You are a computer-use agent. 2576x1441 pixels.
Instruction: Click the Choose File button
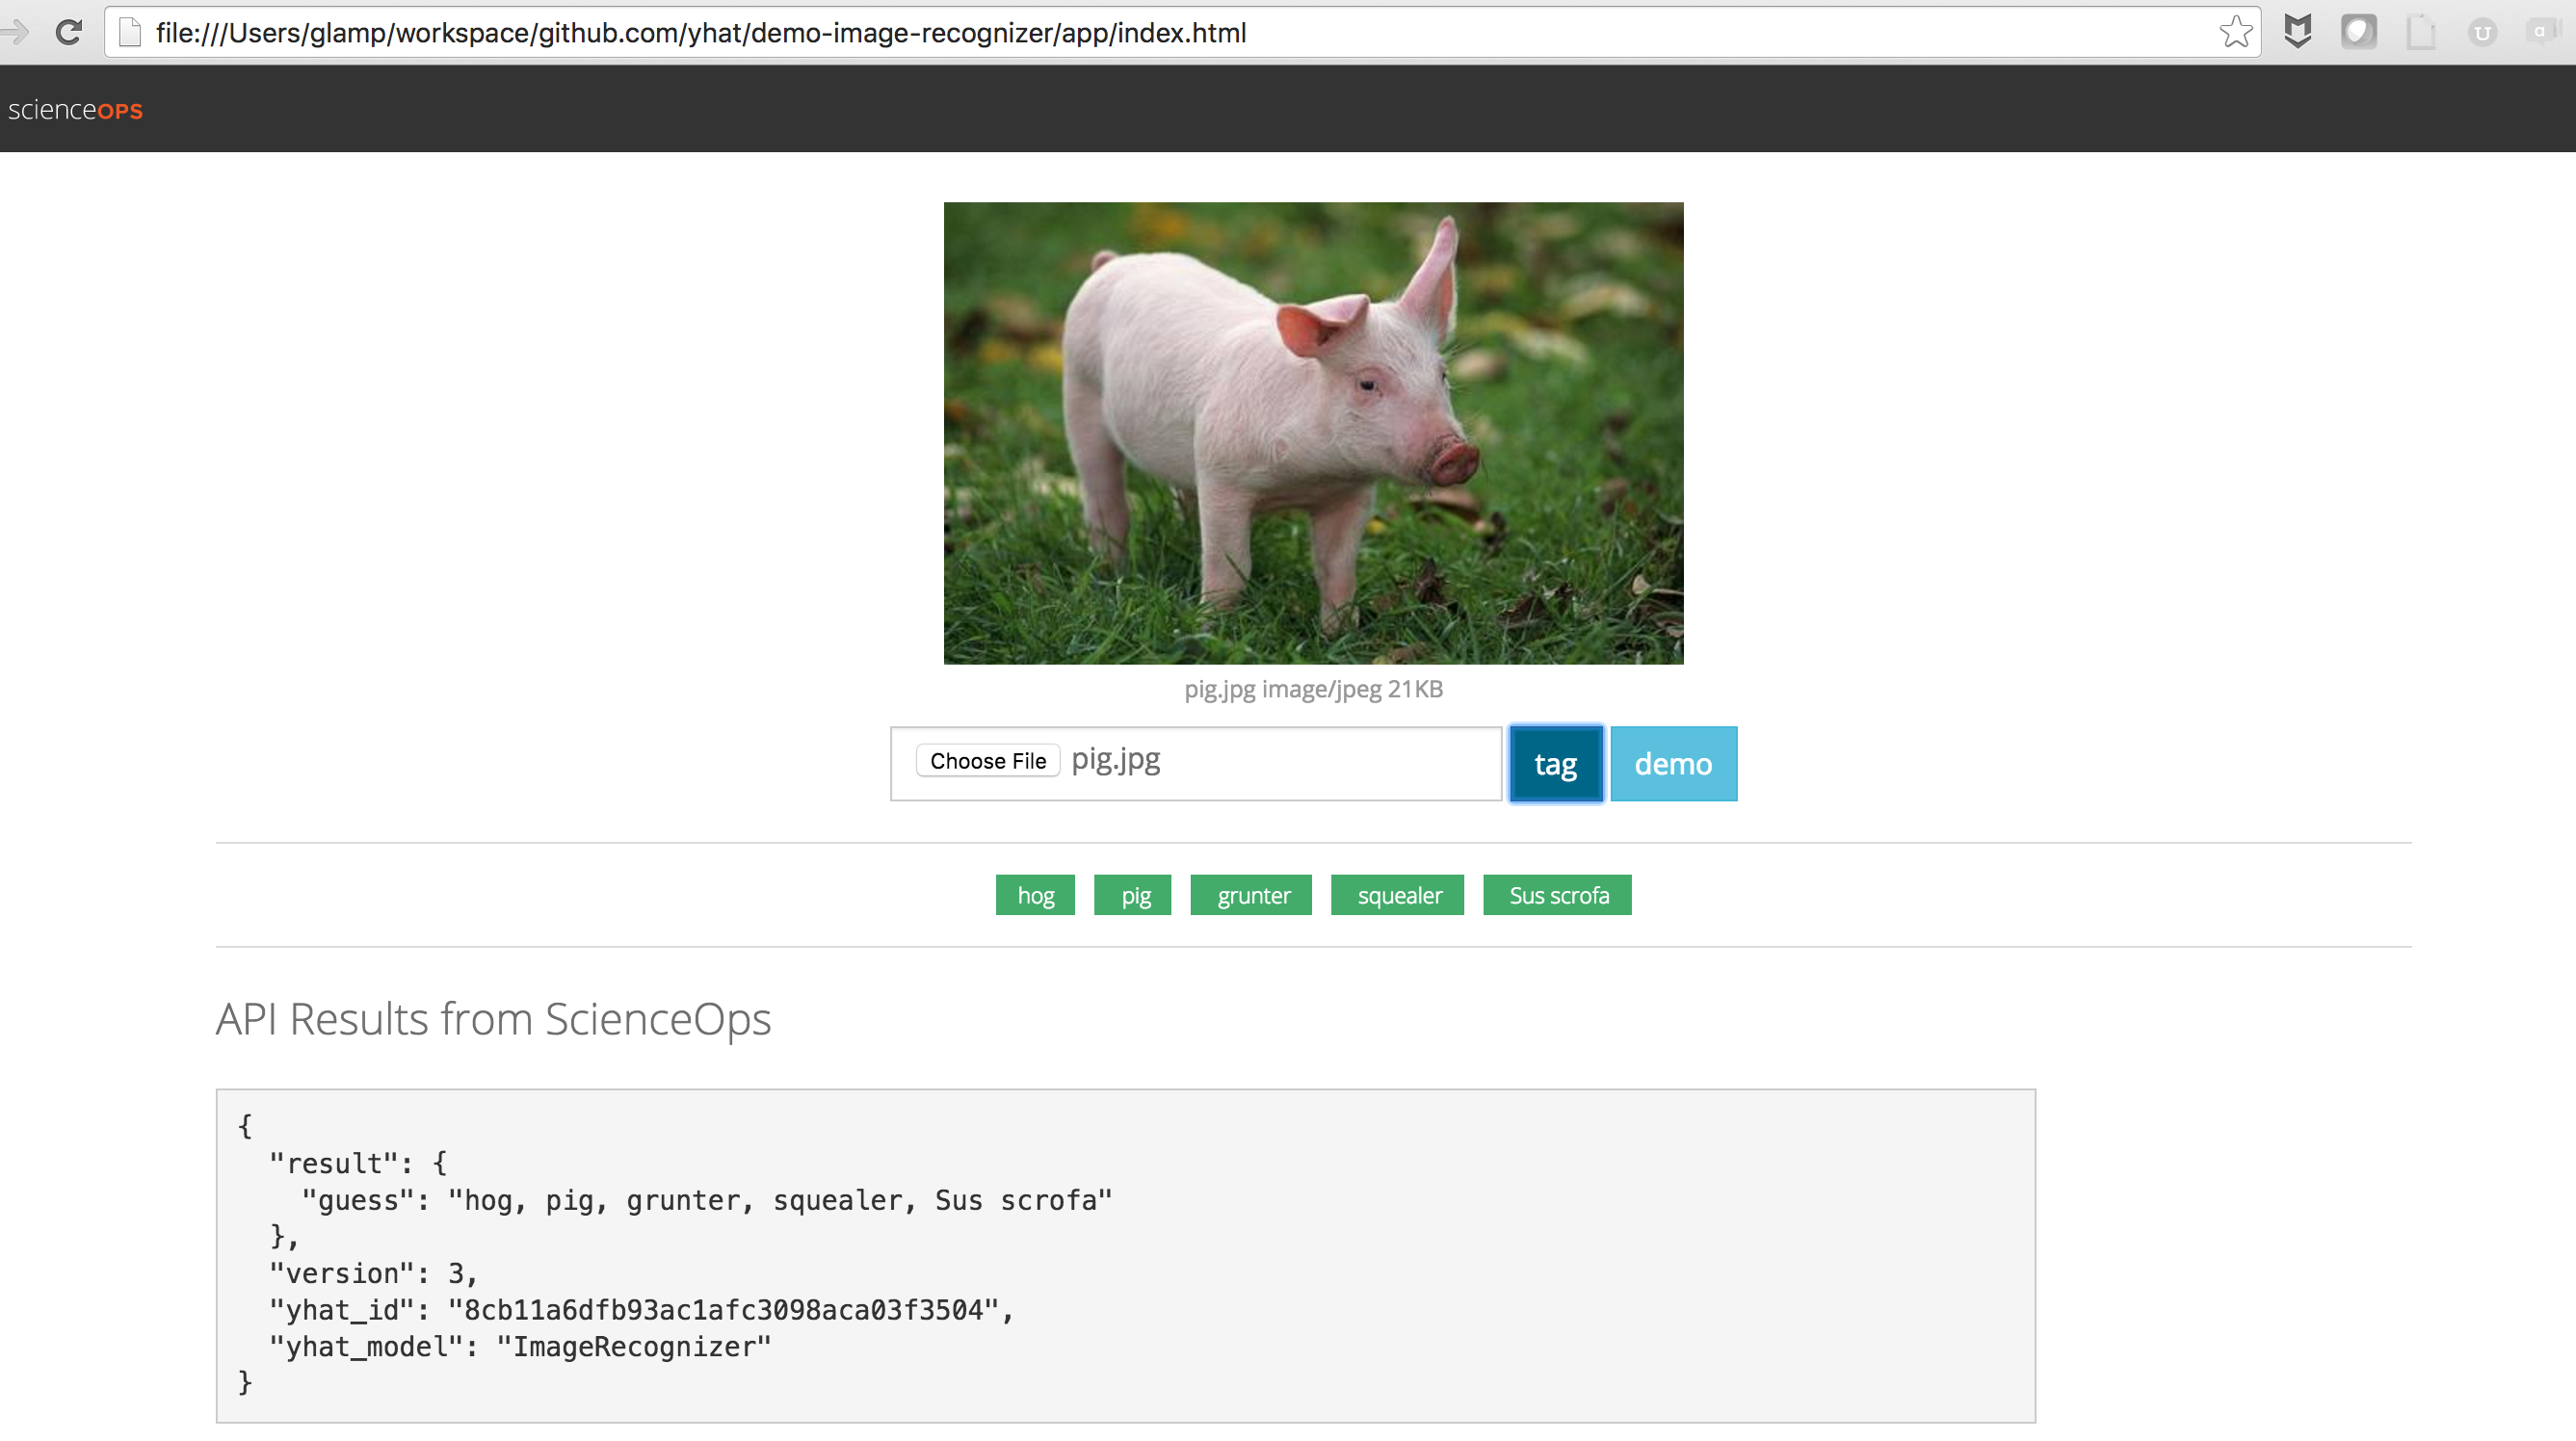[x=987, y=761]
